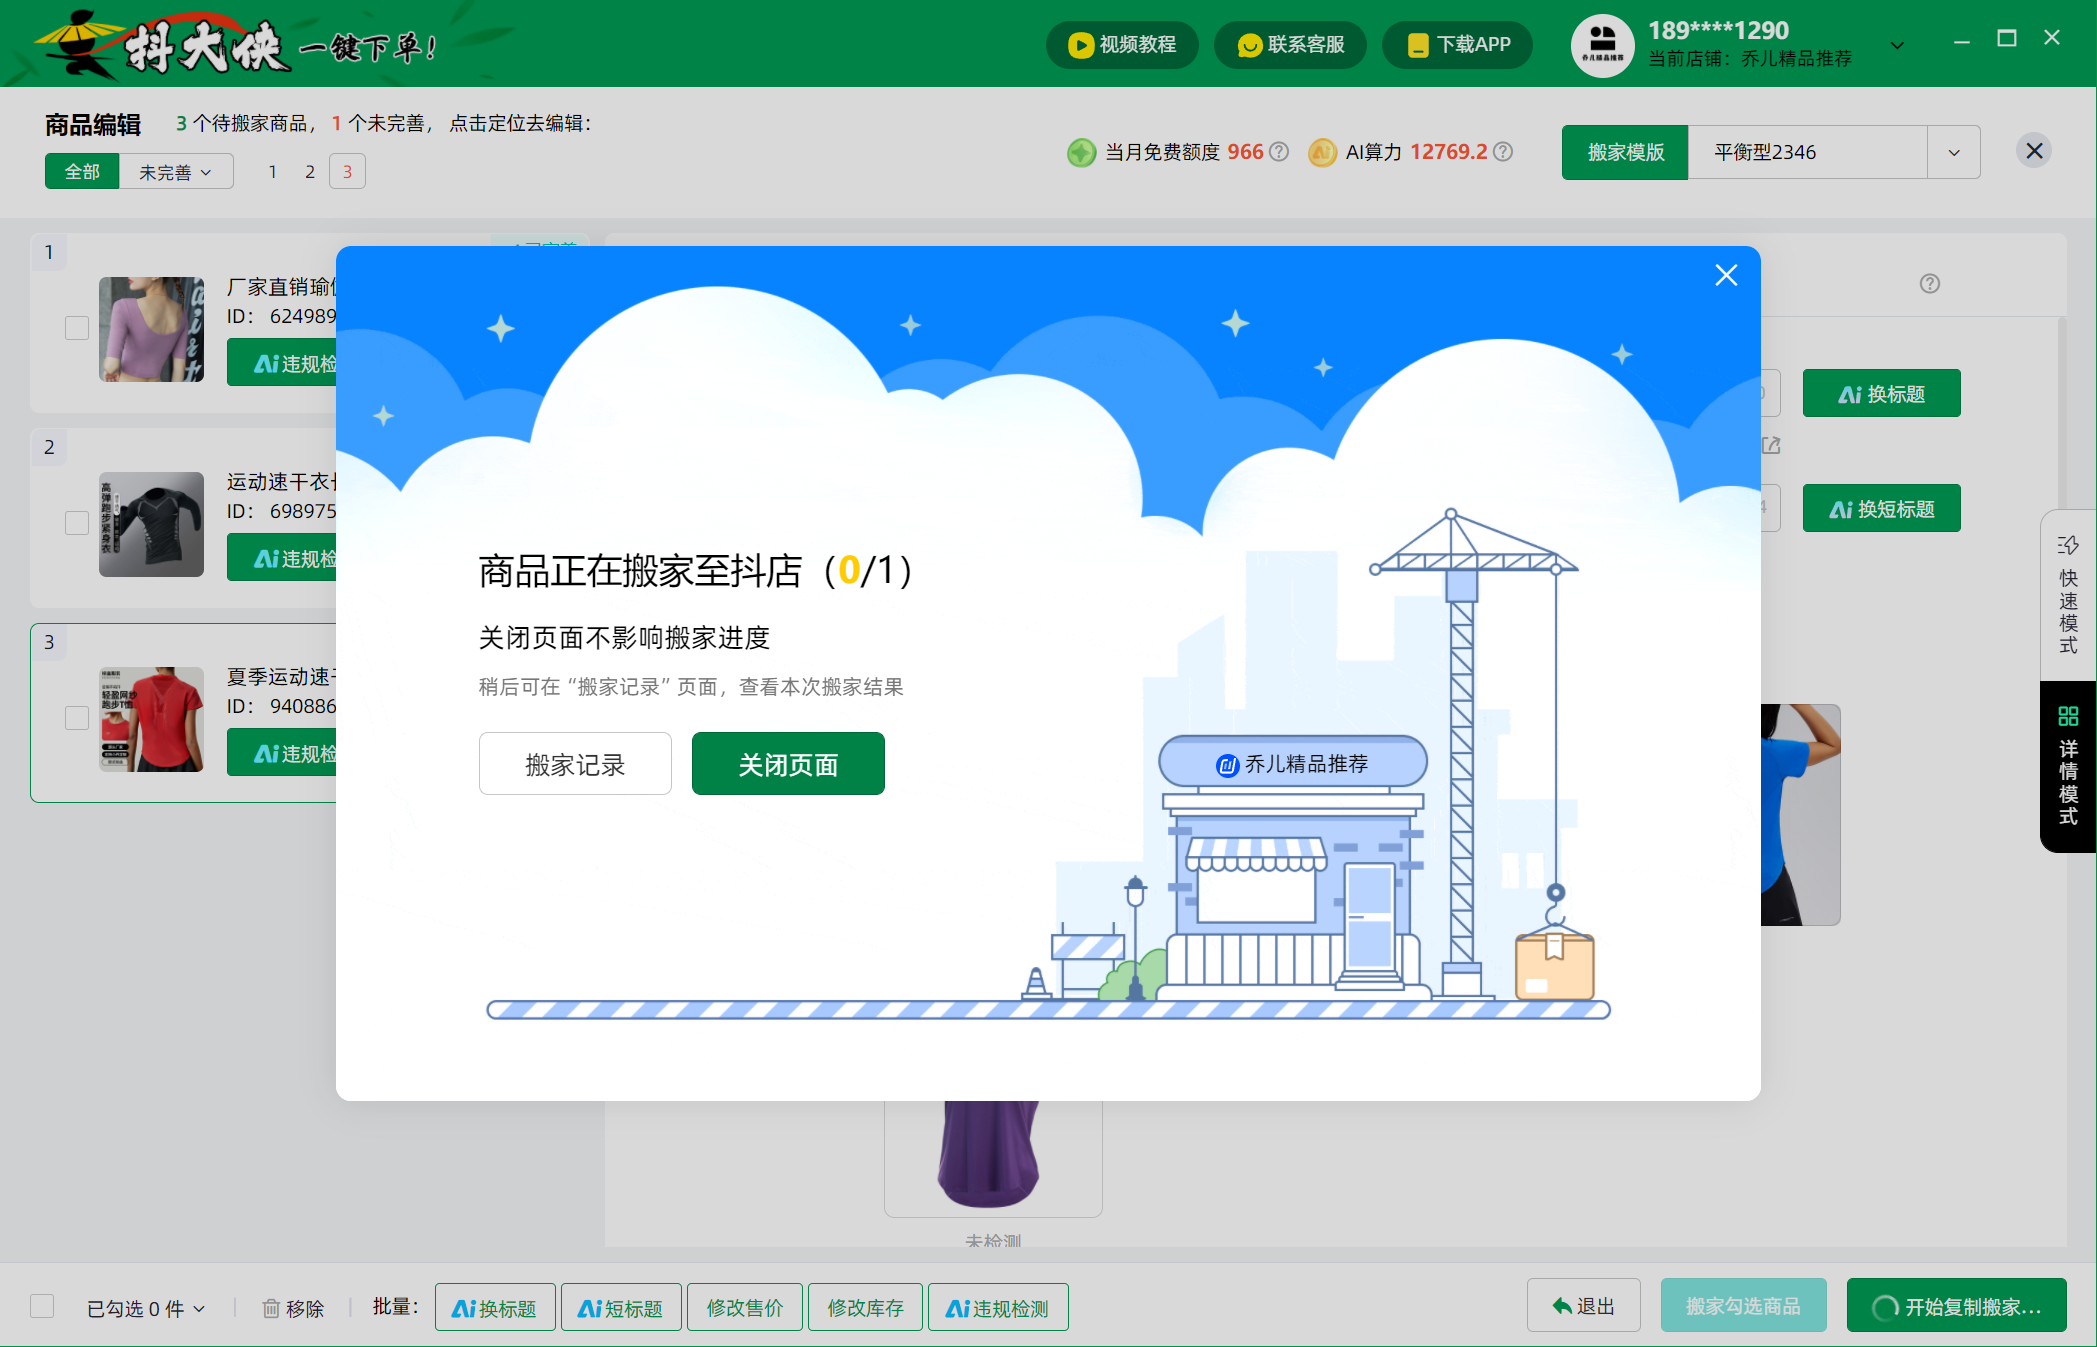The image size is (2097, 1347).
Task: Click the purple garment image preview
Action: [x=992, y=1158]
